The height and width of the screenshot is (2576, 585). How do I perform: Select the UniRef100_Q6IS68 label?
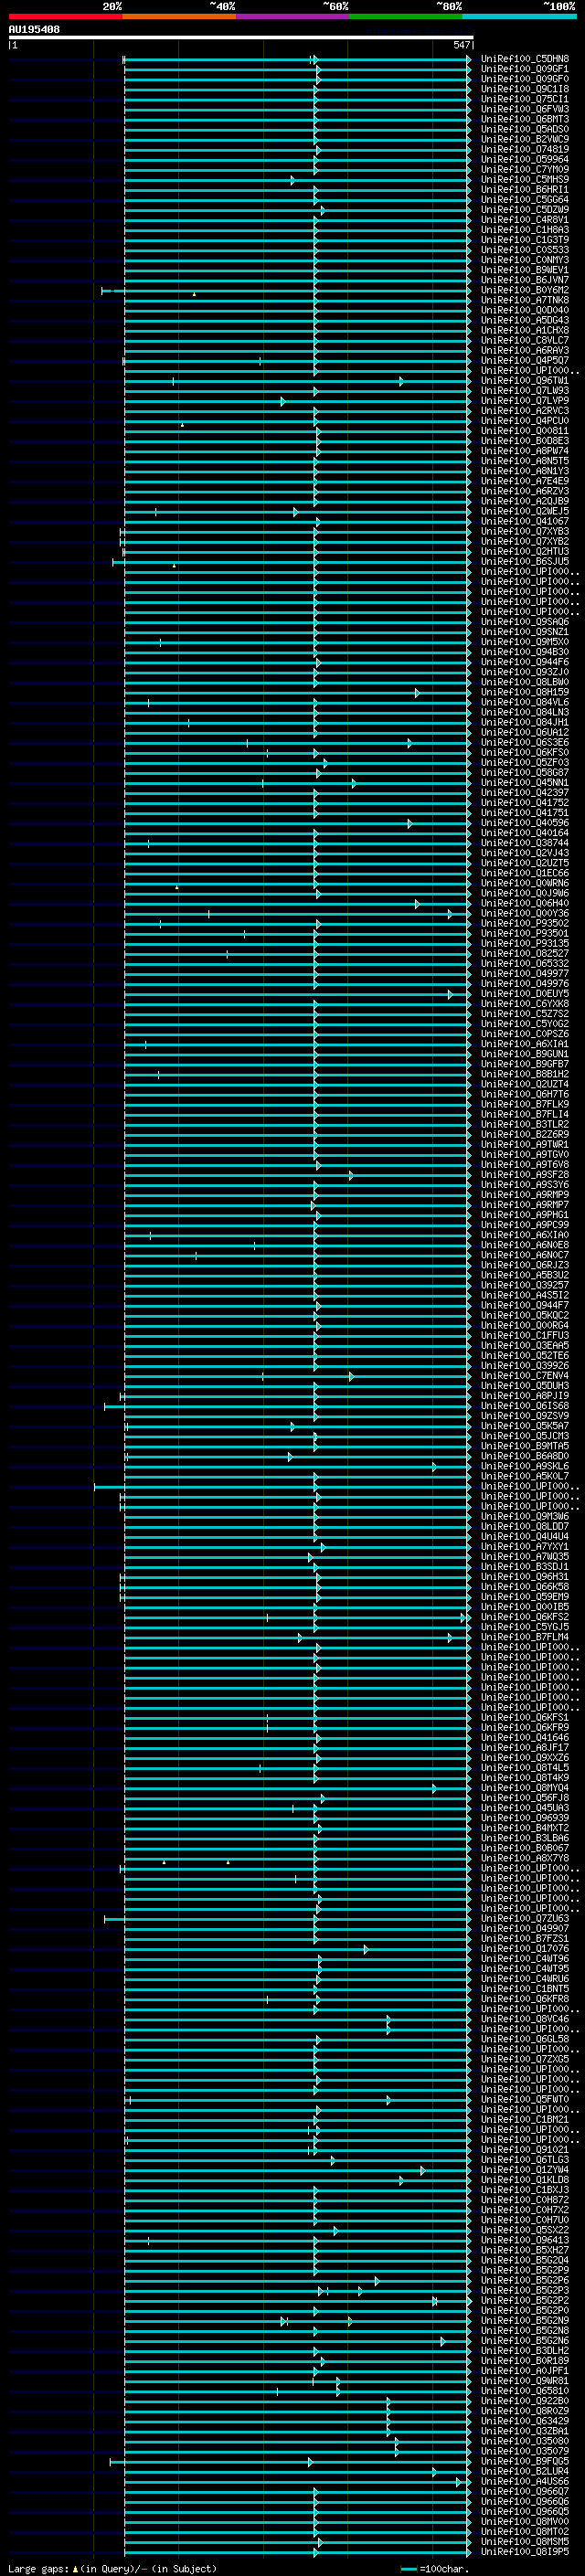(525, 1406)
